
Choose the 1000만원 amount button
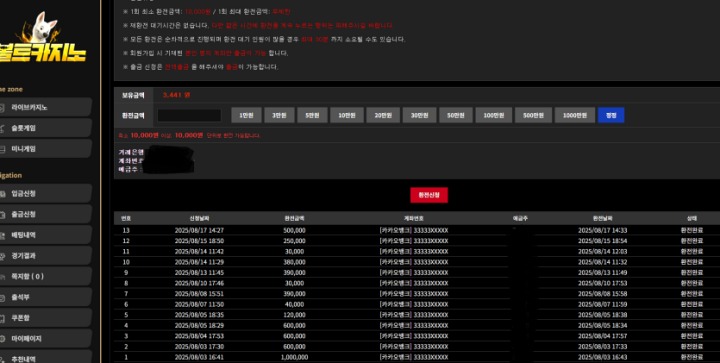(x=575, y=115)
